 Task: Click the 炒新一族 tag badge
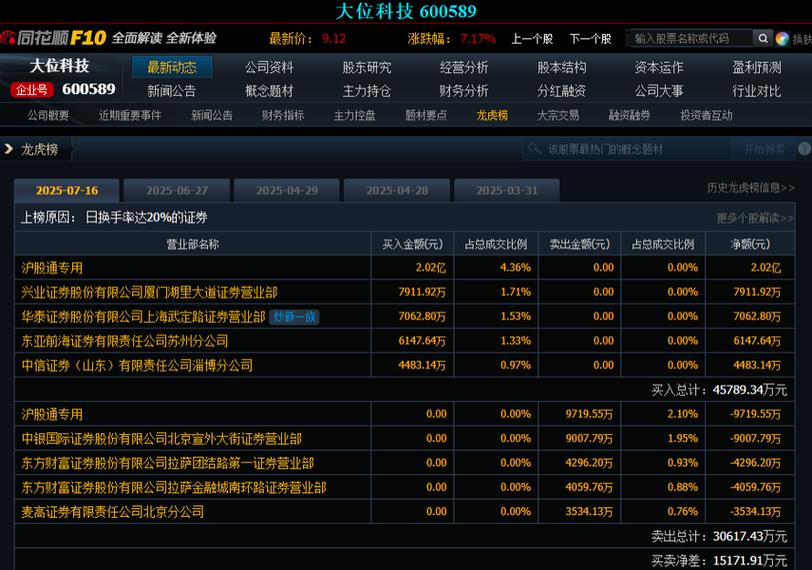(294, 316)
